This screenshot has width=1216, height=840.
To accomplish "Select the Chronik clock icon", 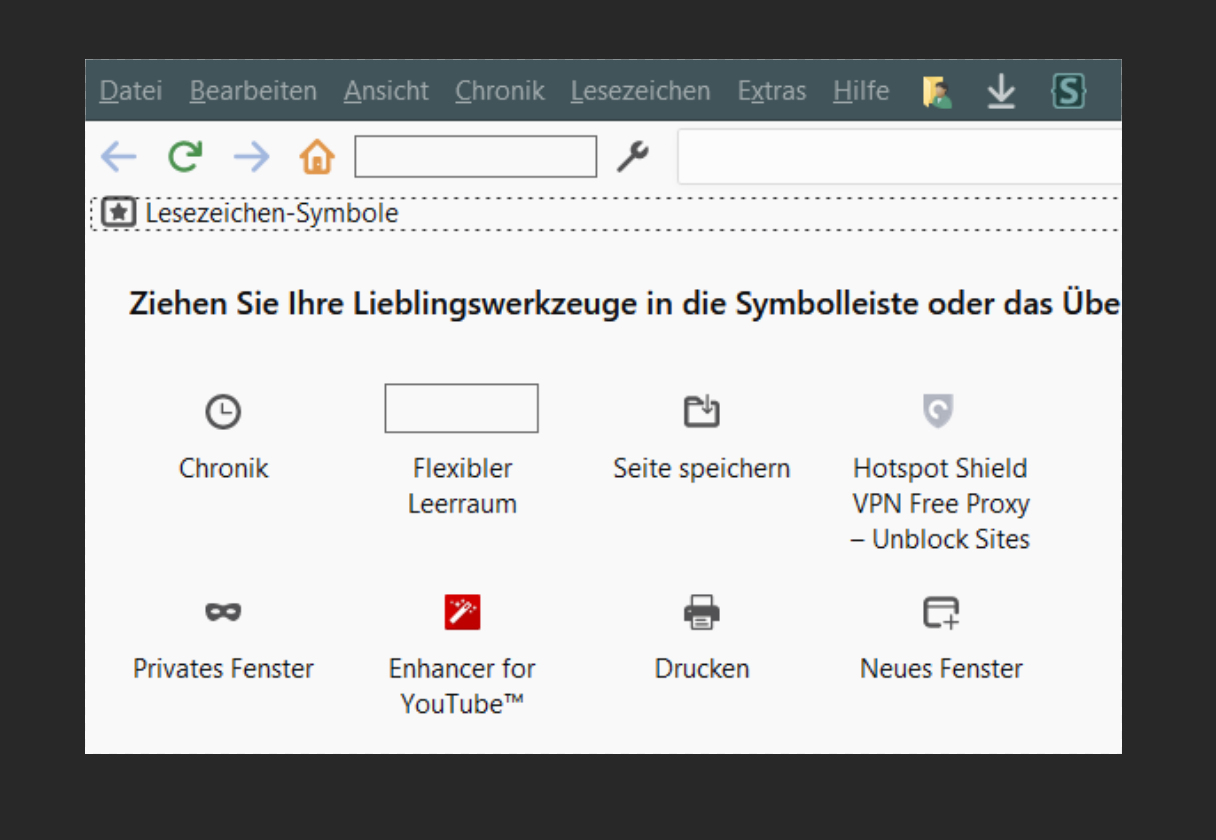I will 223,411.
